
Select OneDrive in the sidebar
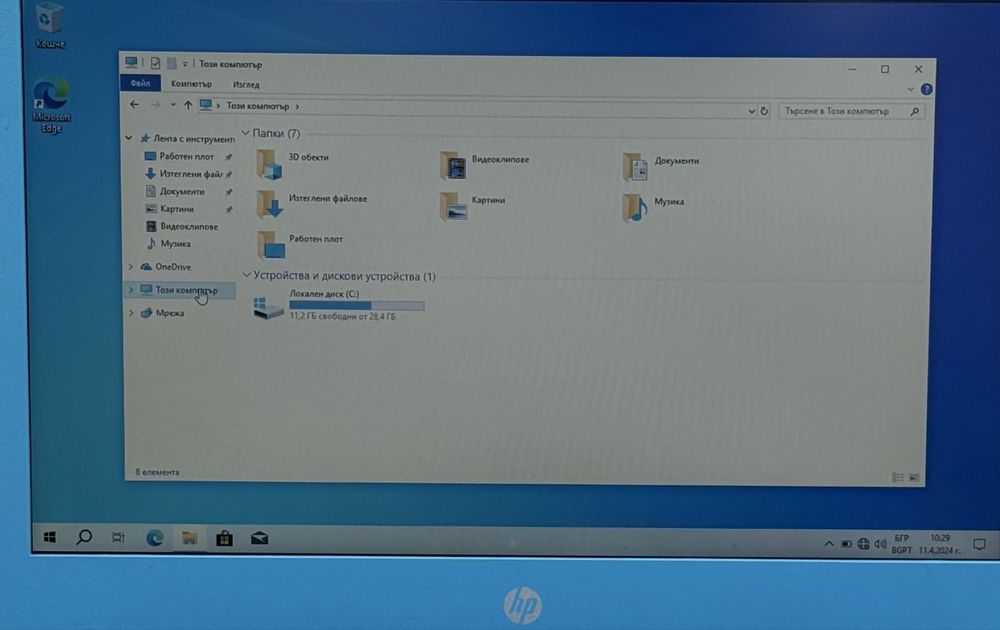pyautogui.click(x=173, y=267)
